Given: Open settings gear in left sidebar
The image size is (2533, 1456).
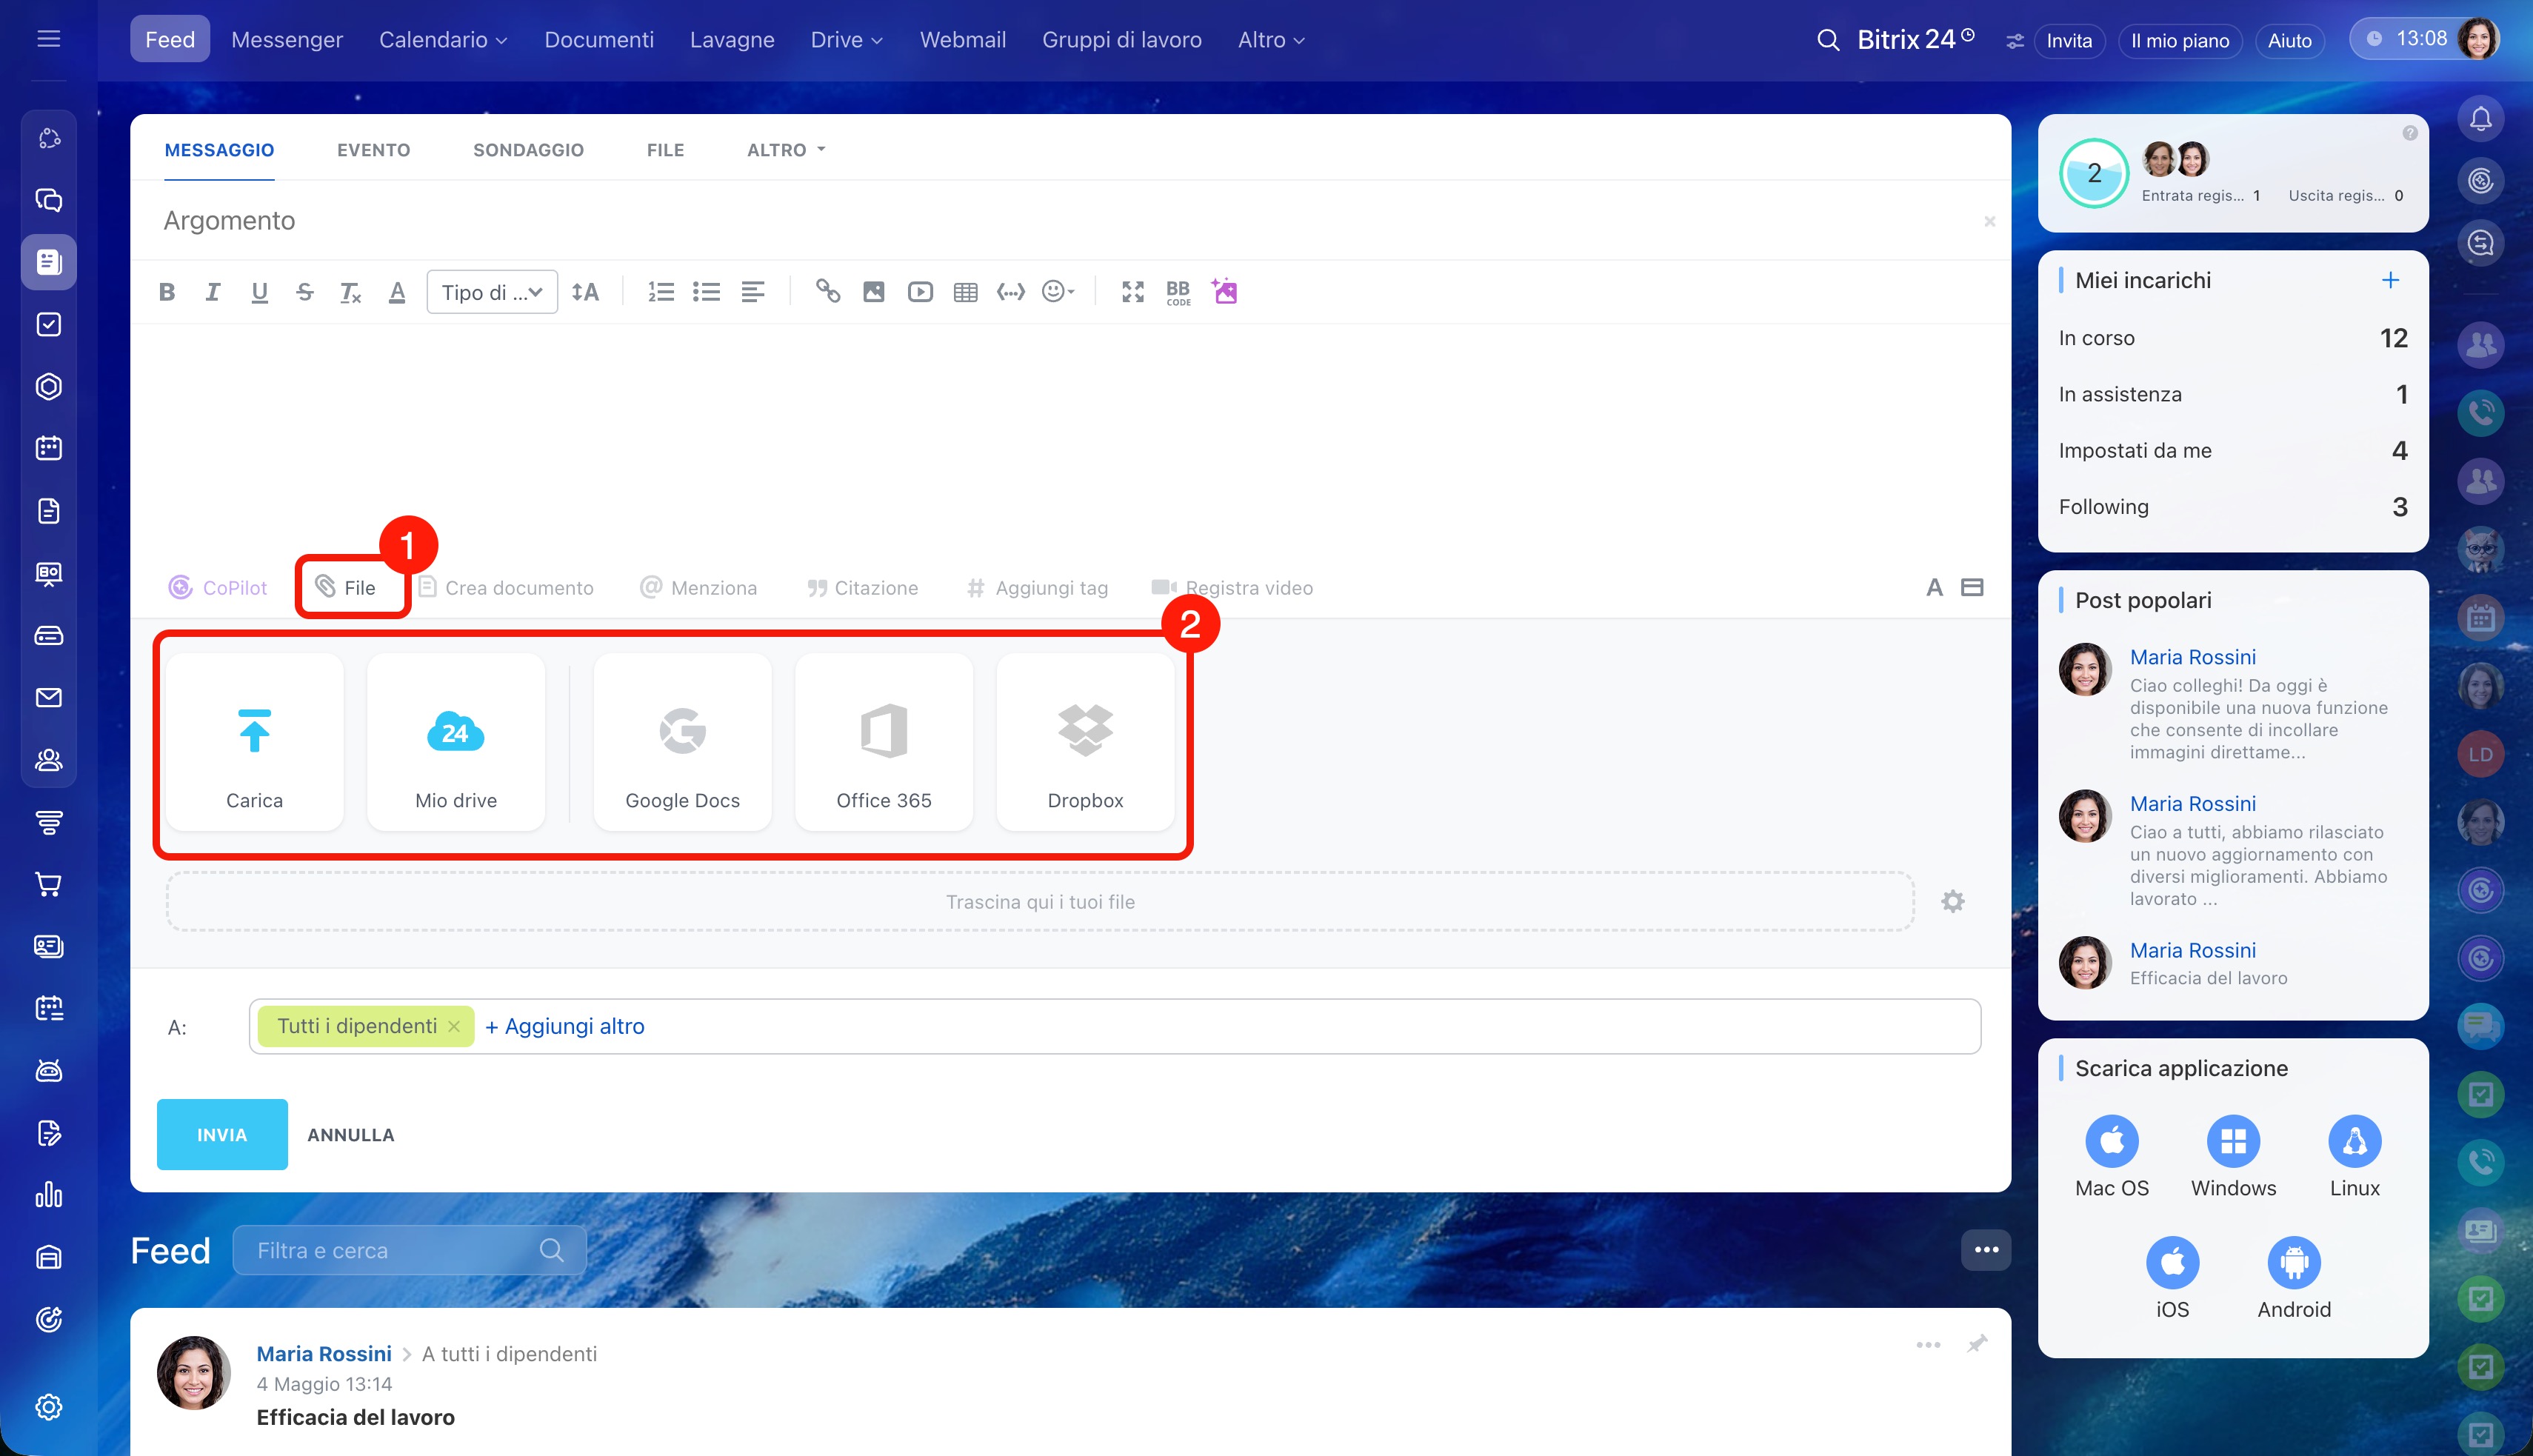Looking at the screenshot, I should pyautogui.click(x=49, y=1408).
